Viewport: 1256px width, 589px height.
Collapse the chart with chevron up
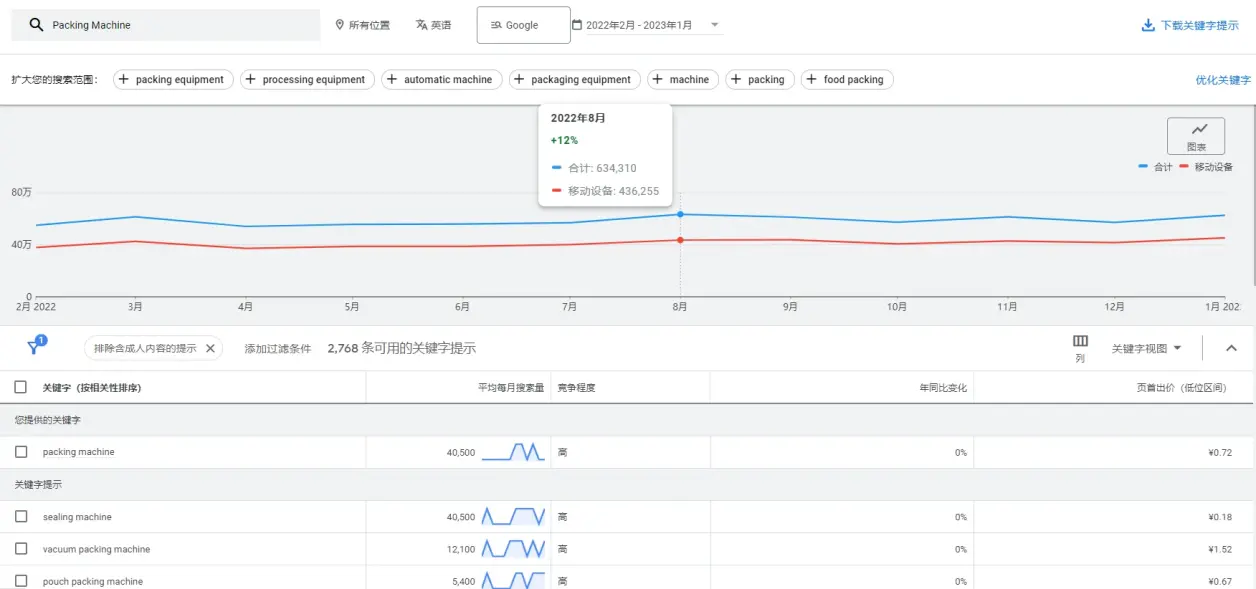[1231, 348]
